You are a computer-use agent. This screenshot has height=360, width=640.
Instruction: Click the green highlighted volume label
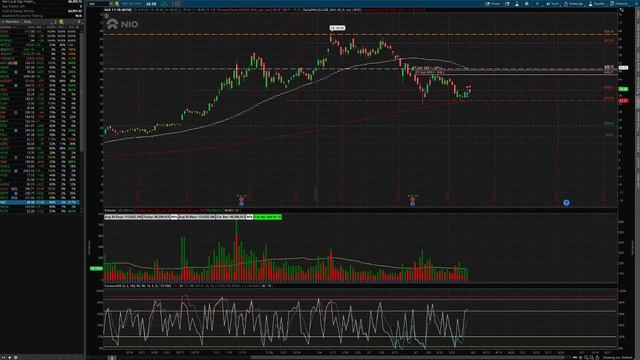point(268,217)
